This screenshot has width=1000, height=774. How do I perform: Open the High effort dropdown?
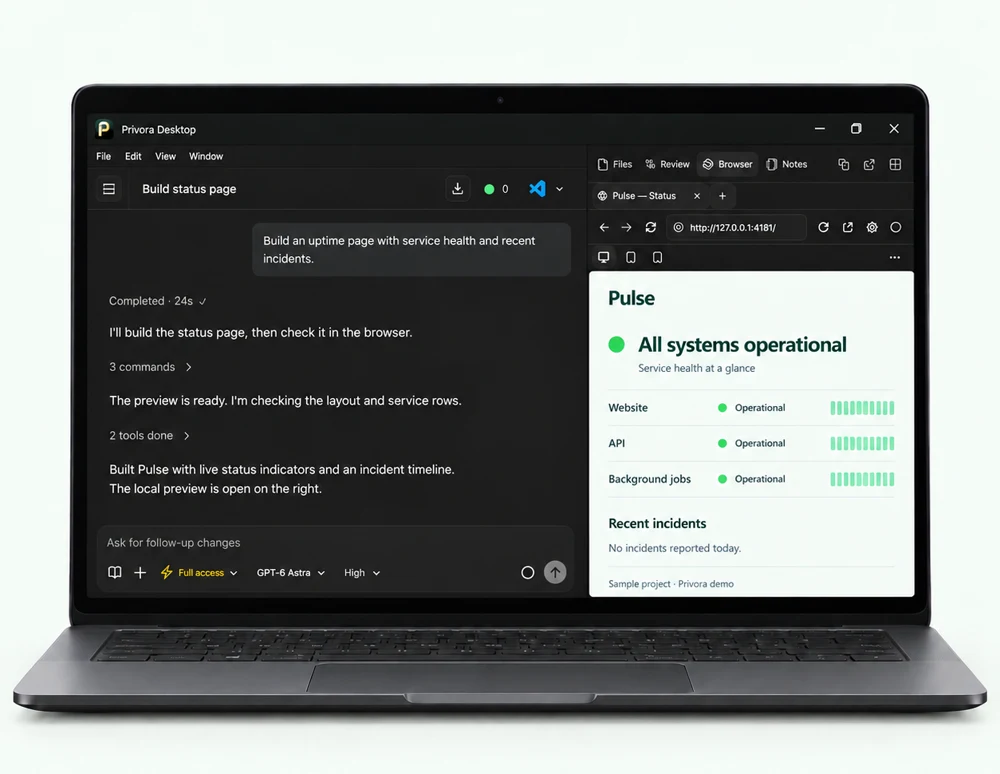tap(362, 573)
